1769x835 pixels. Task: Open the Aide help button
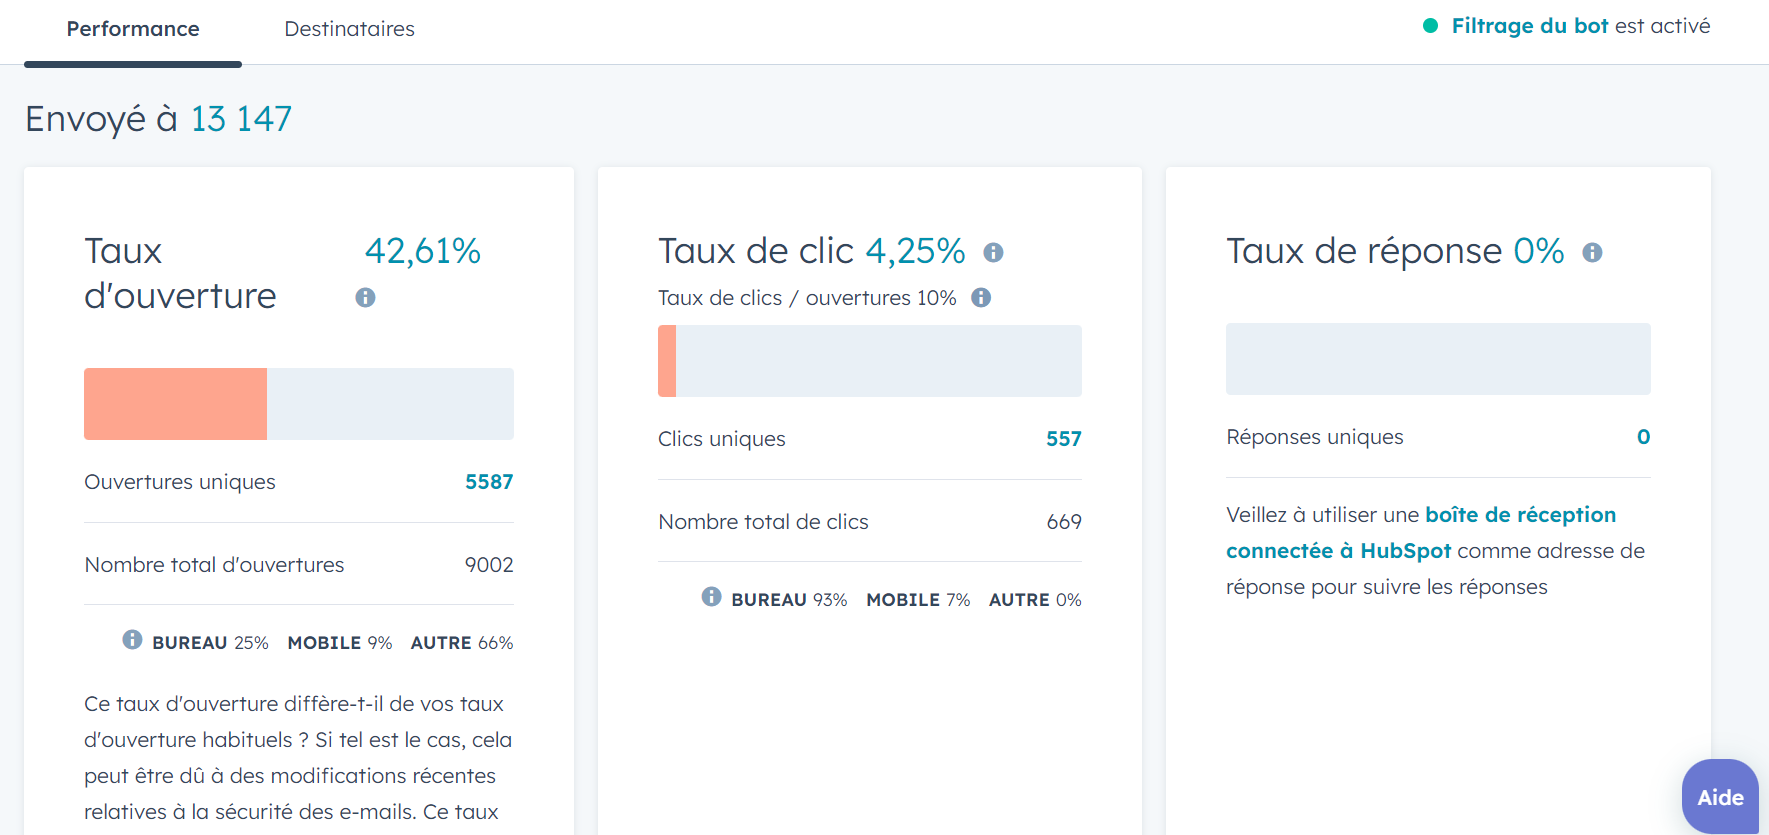[x=1719, y=797]
